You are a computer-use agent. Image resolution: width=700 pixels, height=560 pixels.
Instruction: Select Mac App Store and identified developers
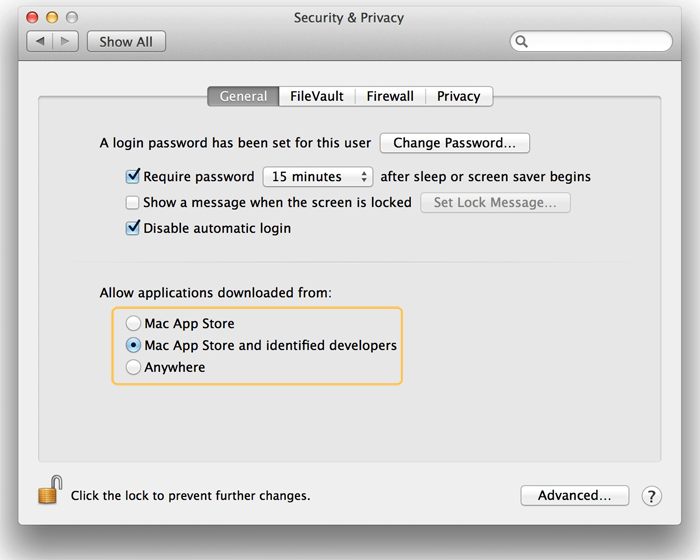[x=133, y=345]
